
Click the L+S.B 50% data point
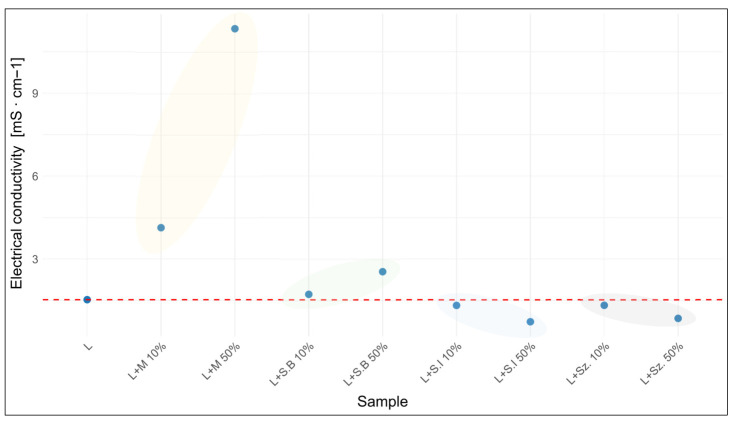click(382, 272)
